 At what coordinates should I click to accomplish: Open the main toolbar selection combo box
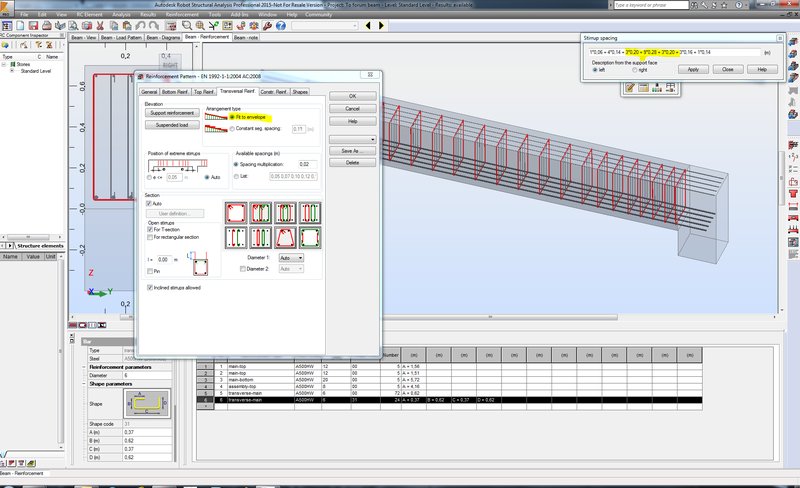[x=324, y=26]
